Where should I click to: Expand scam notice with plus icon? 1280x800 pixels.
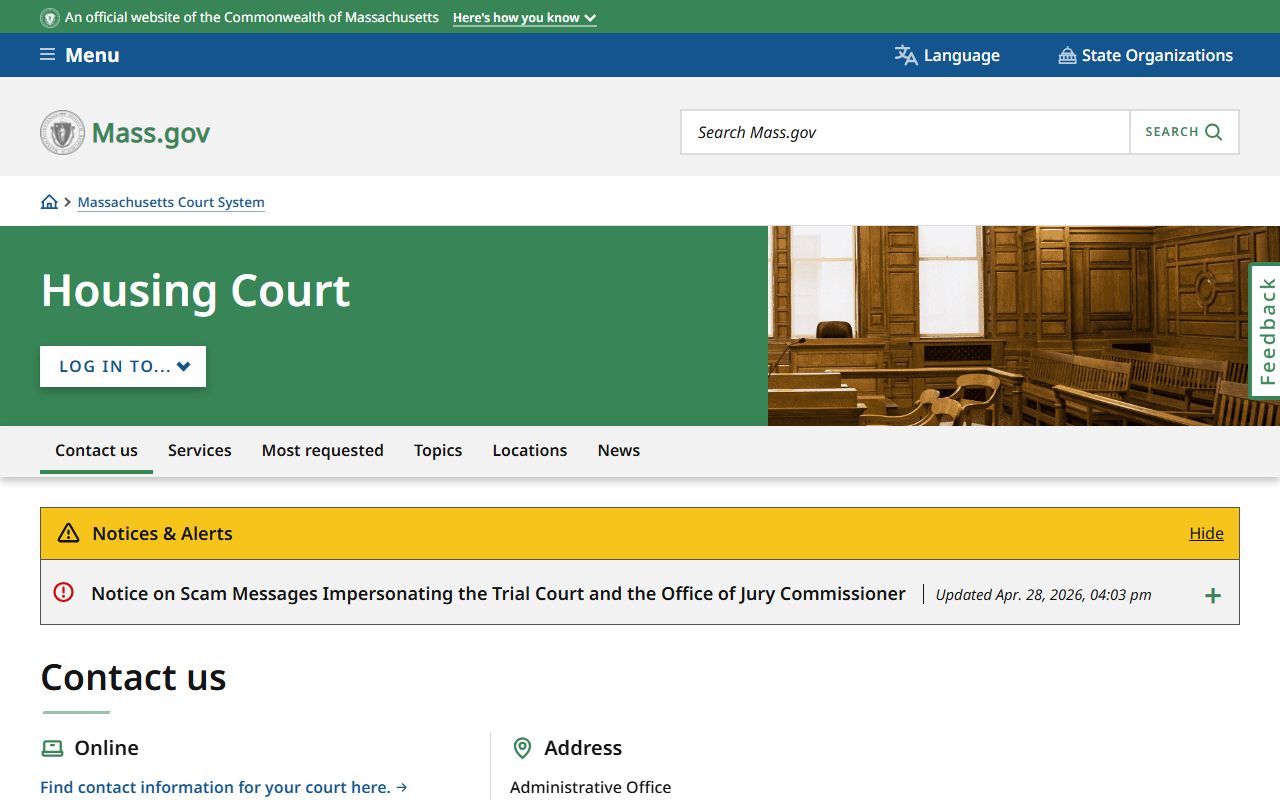pos(1213,595)
